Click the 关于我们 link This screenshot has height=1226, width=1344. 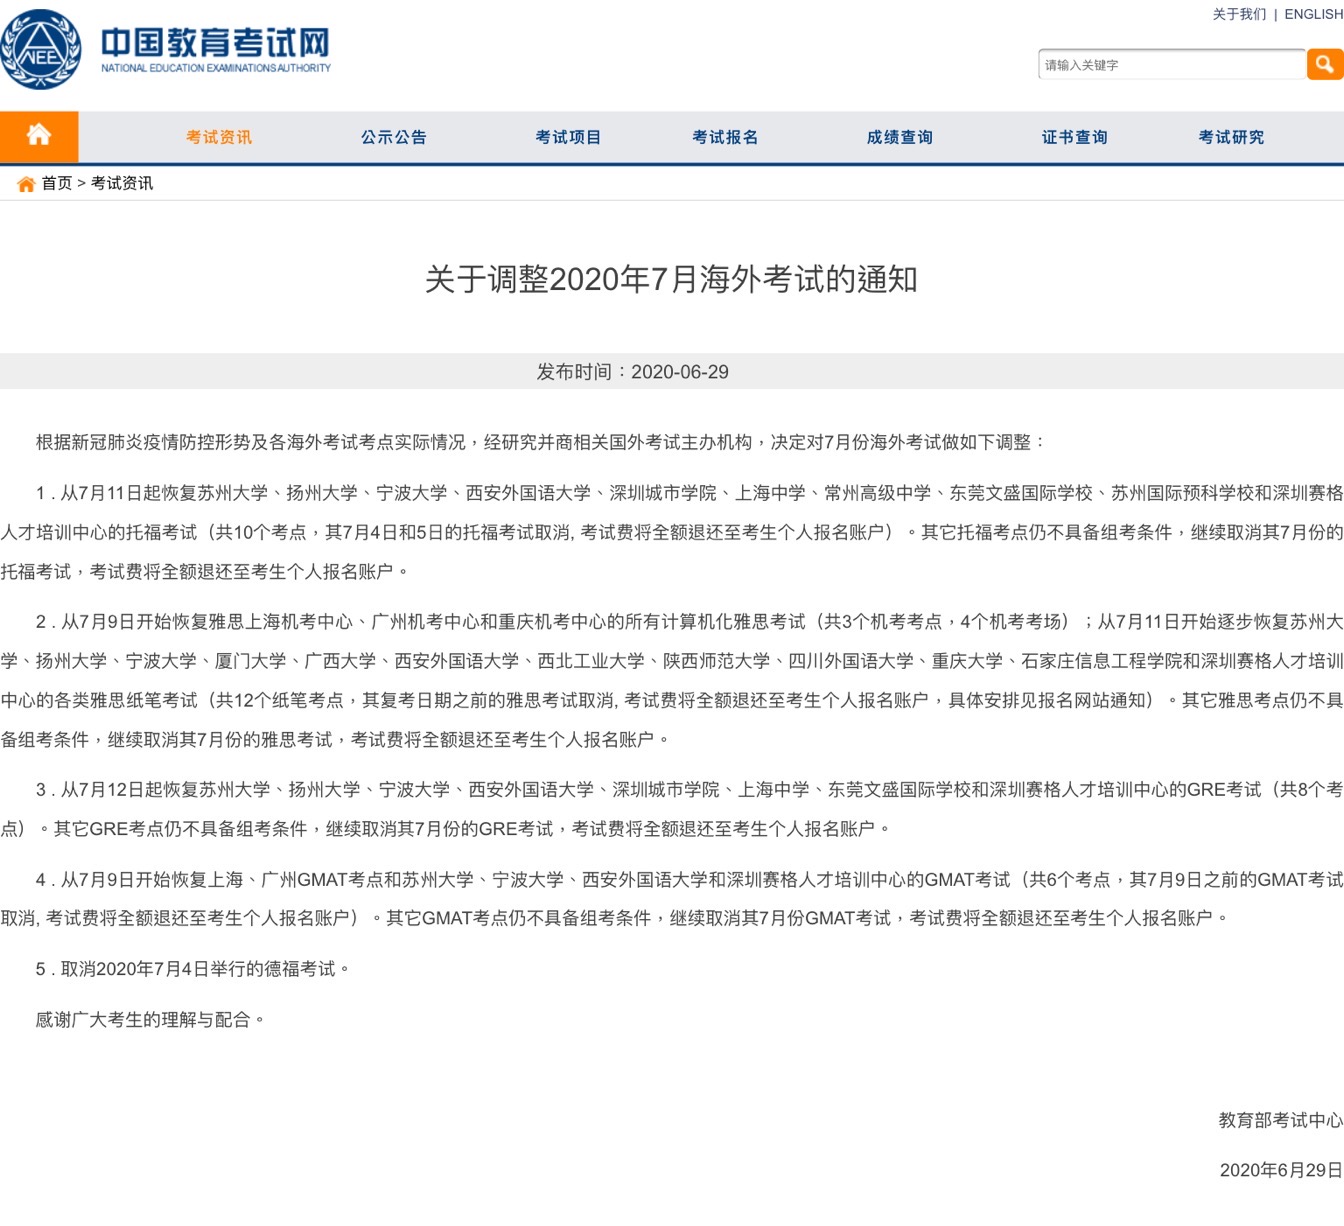point(1238,14)
